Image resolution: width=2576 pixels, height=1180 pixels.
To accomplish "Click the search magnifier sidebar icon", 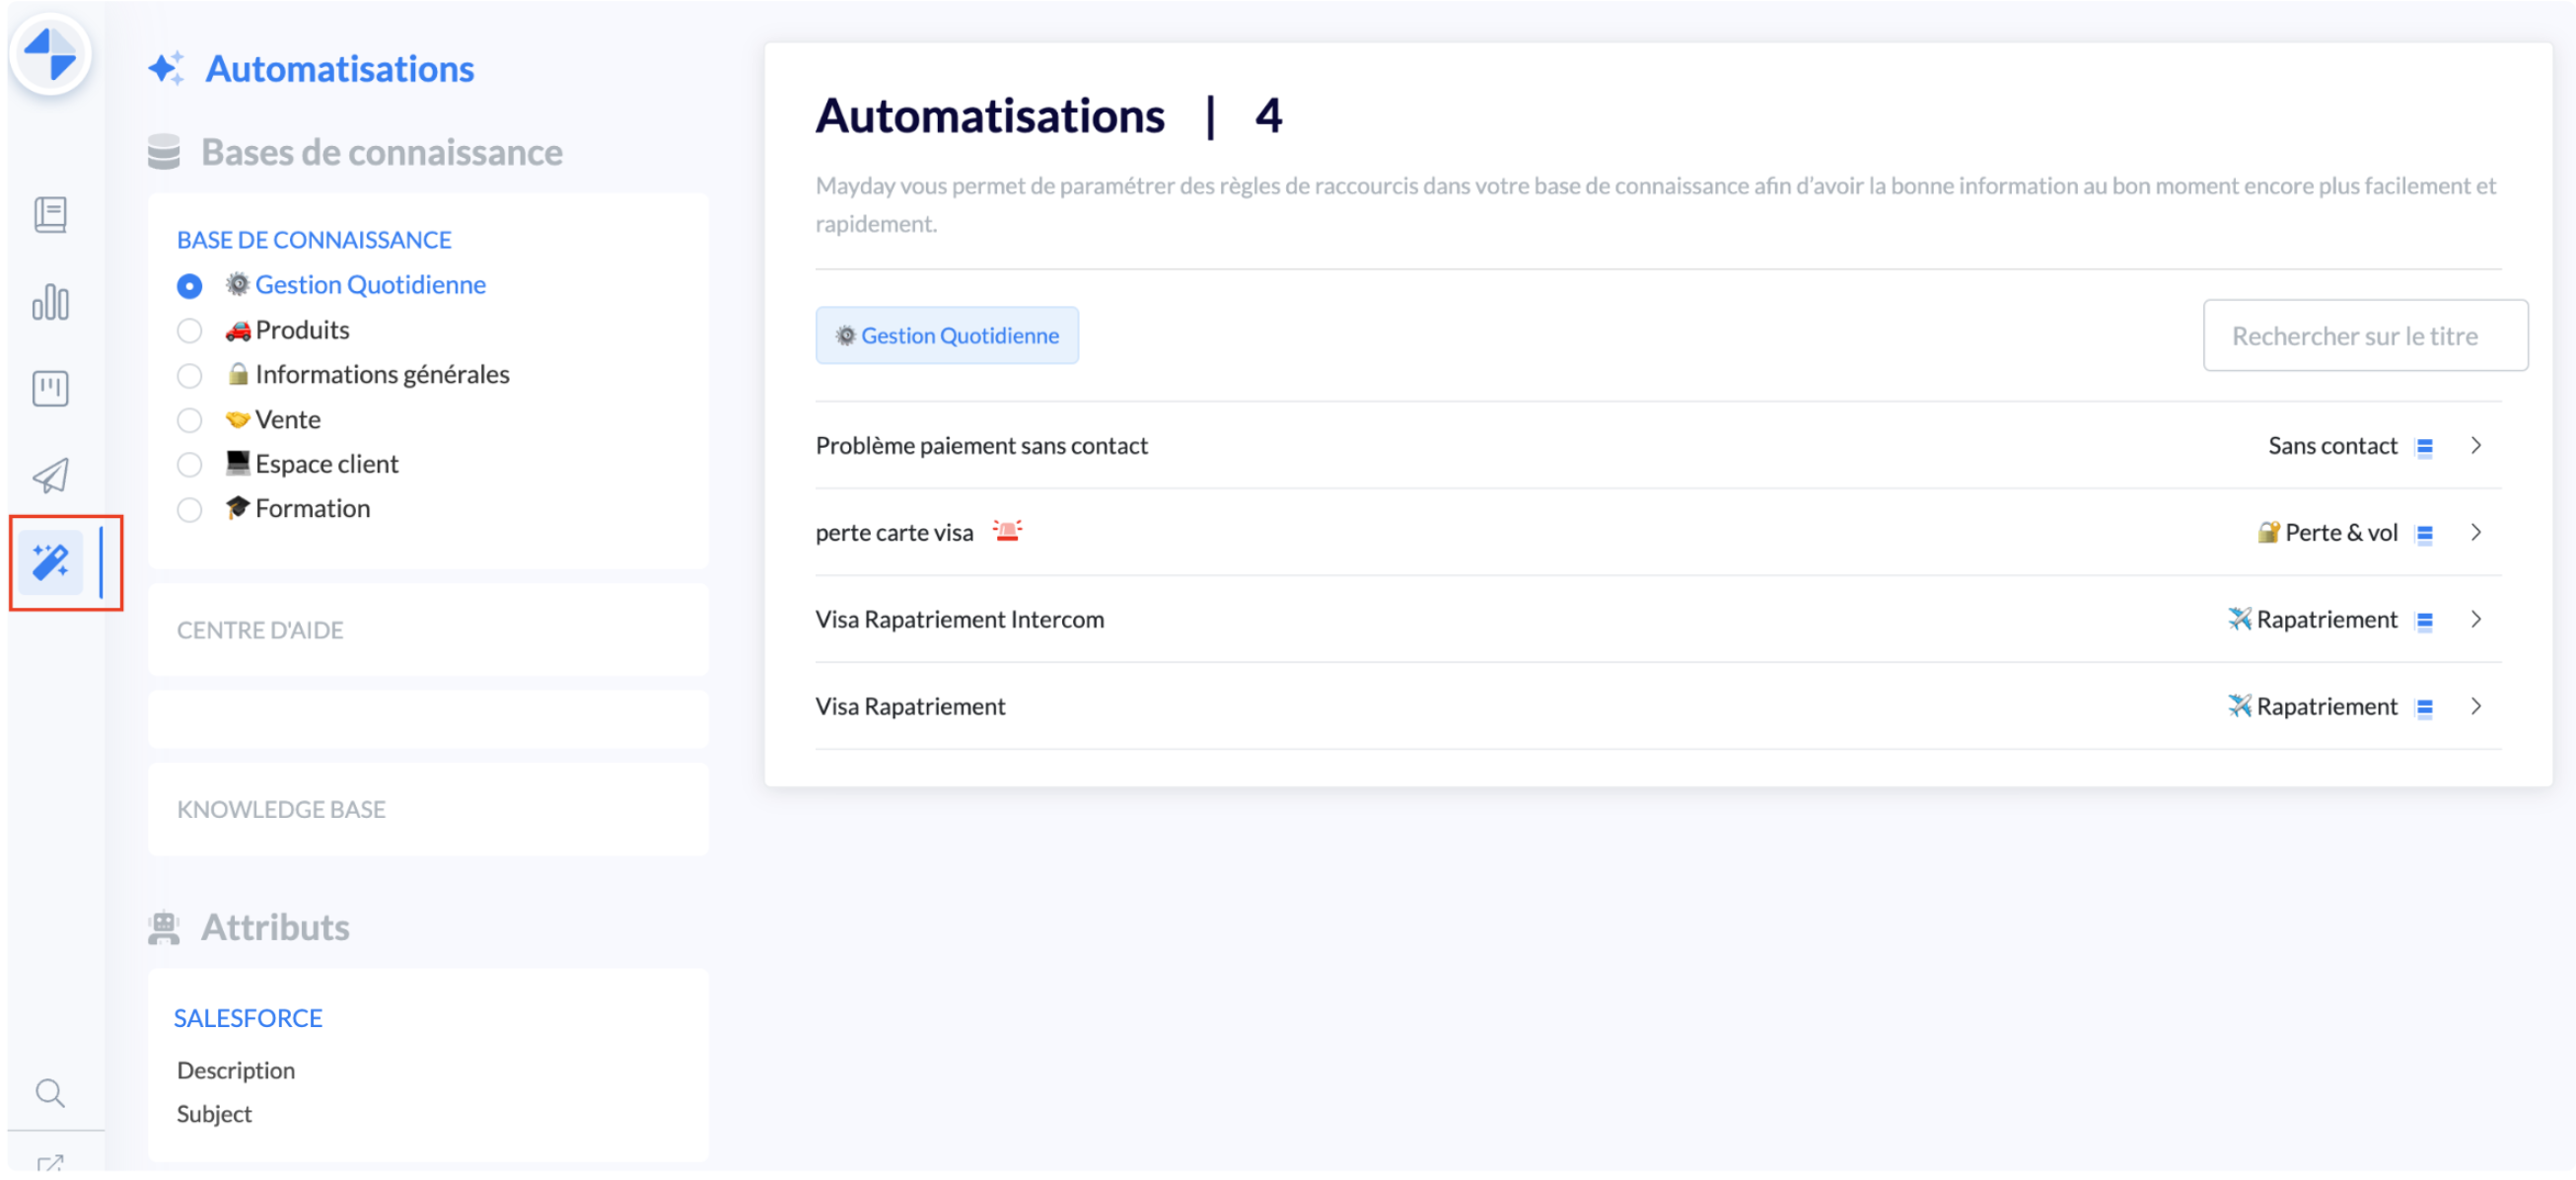I will click(50, 1094).
